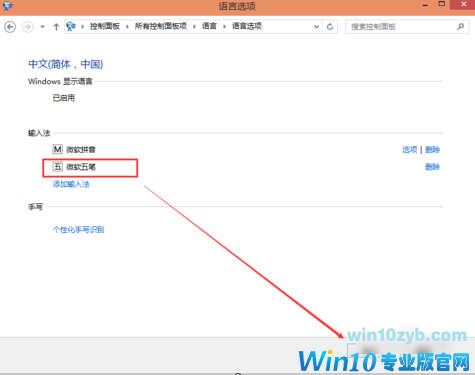
Task: Expand the chevron after 控制面板 breadcrumb
Action: [x=127, y=27]
